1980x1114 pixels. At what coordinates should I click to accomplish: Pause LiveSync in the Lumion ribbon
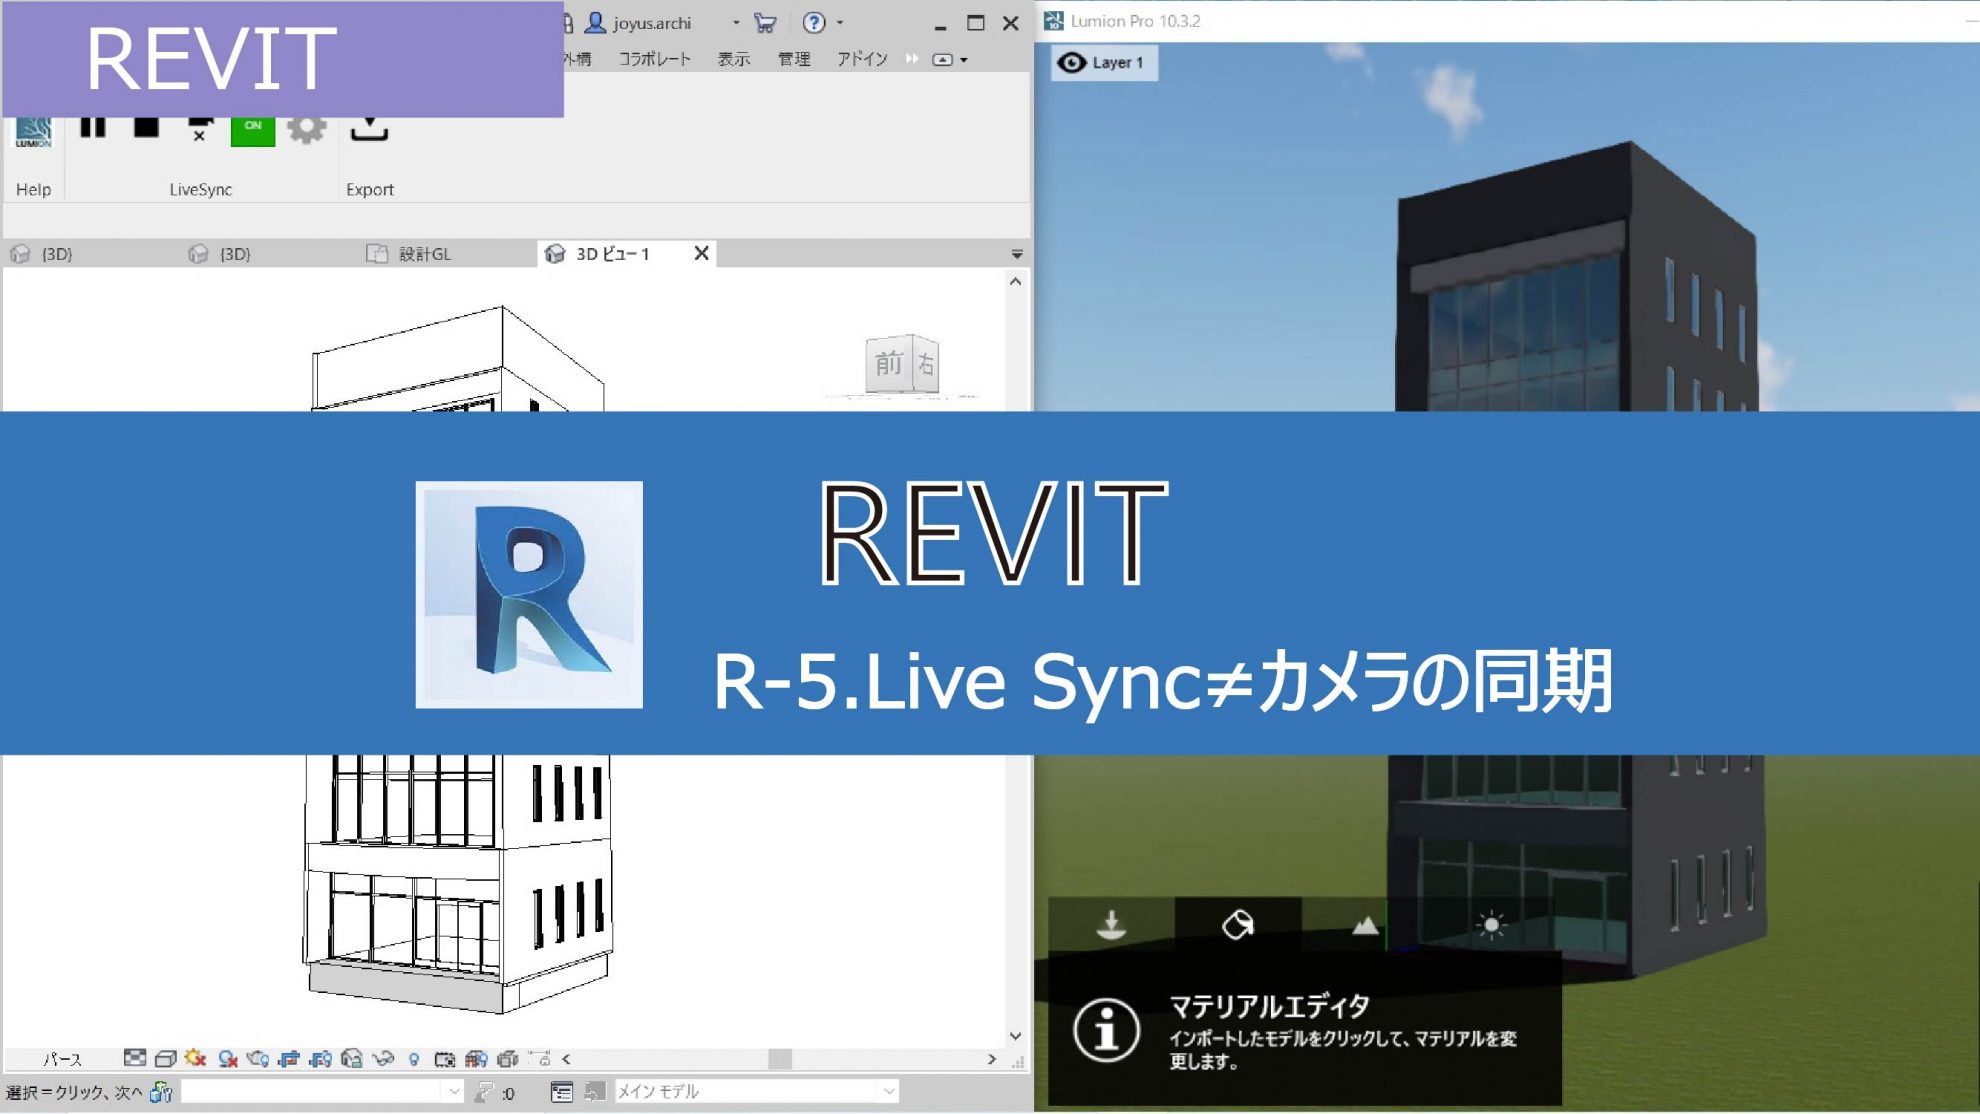[91, 128]
